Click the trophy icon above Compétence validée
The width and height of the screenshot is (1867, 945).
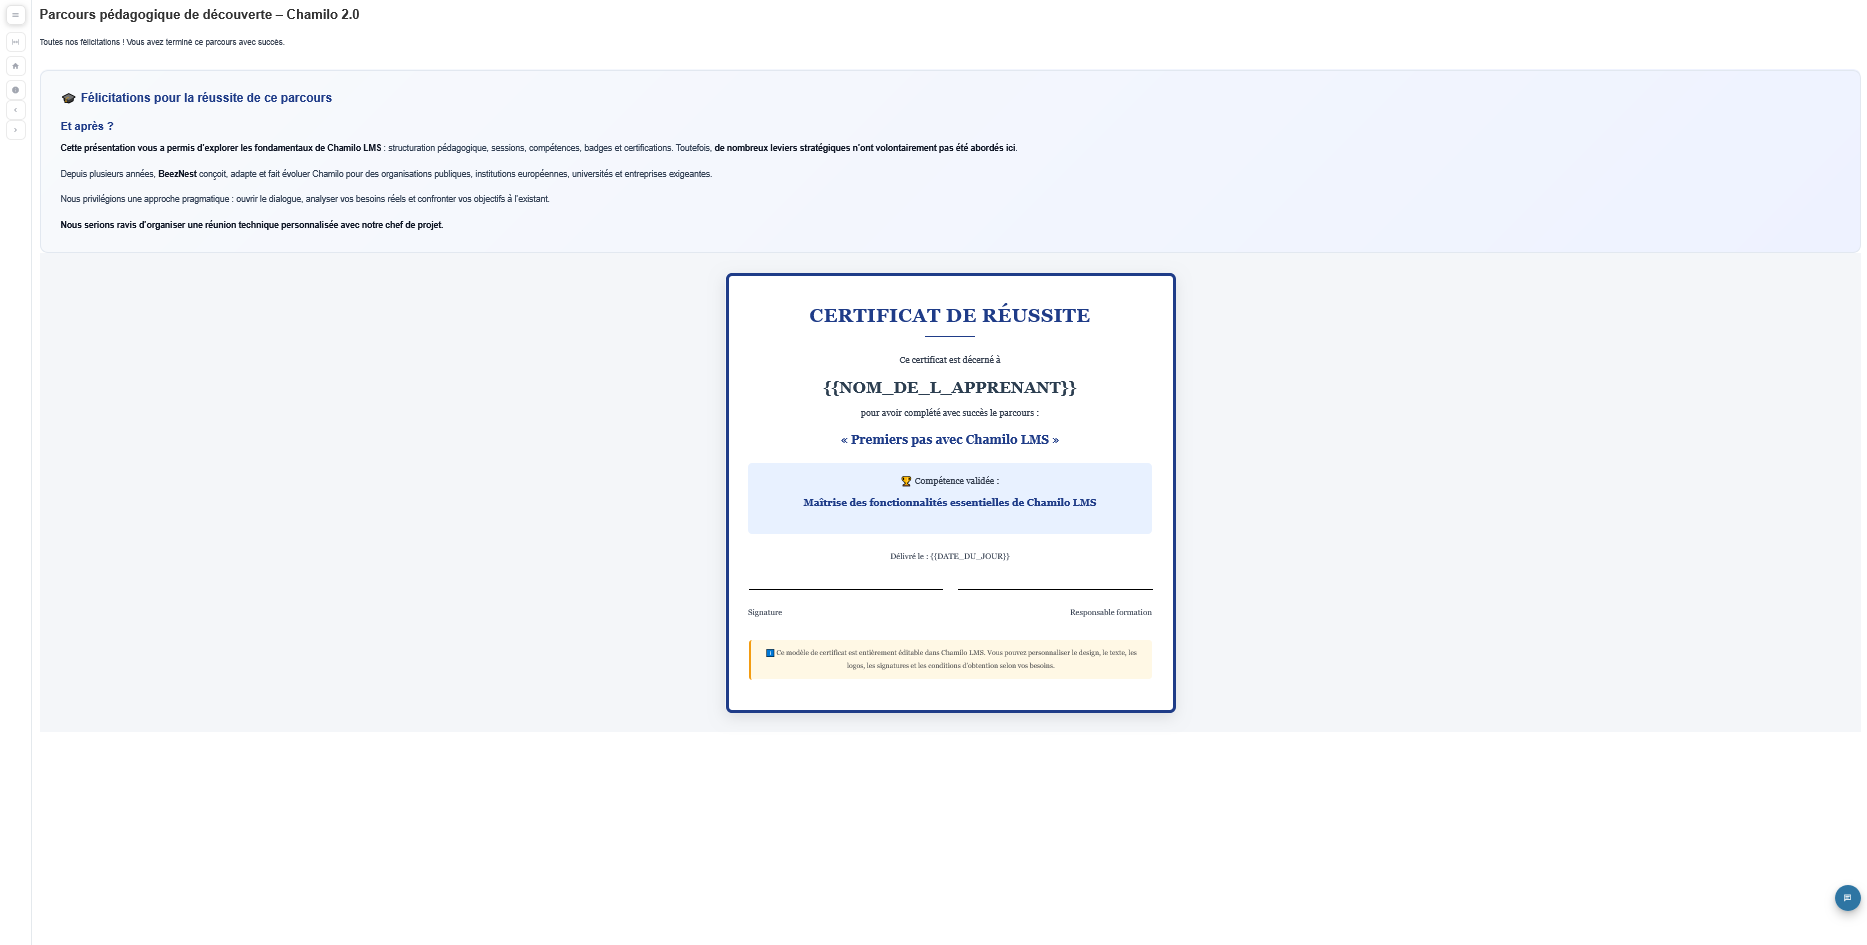pos(905,480)
